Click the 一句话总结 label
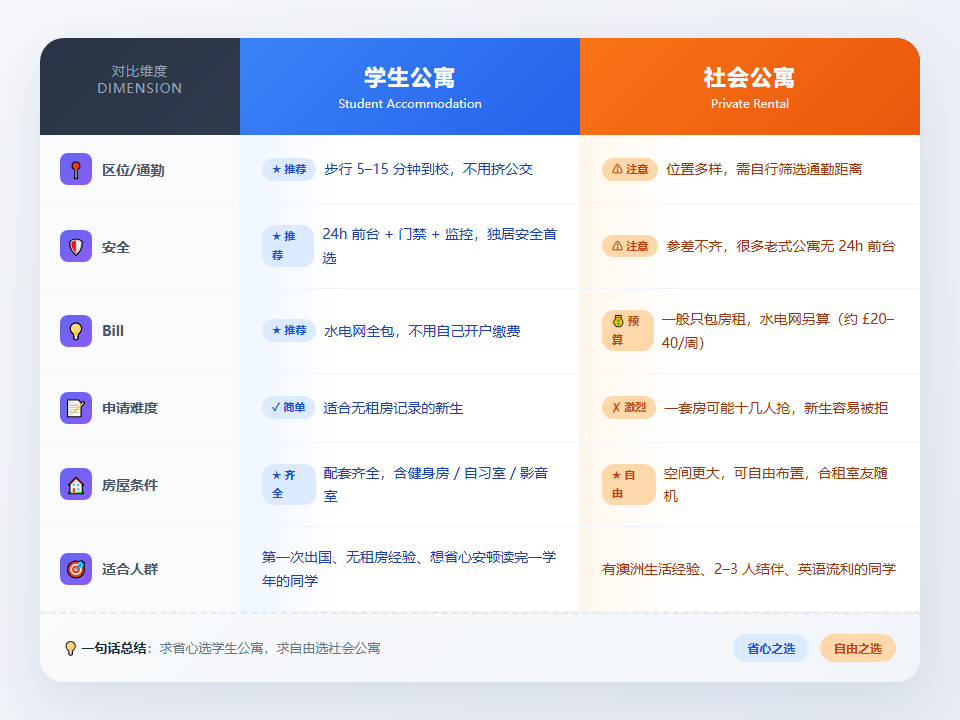 114,648
